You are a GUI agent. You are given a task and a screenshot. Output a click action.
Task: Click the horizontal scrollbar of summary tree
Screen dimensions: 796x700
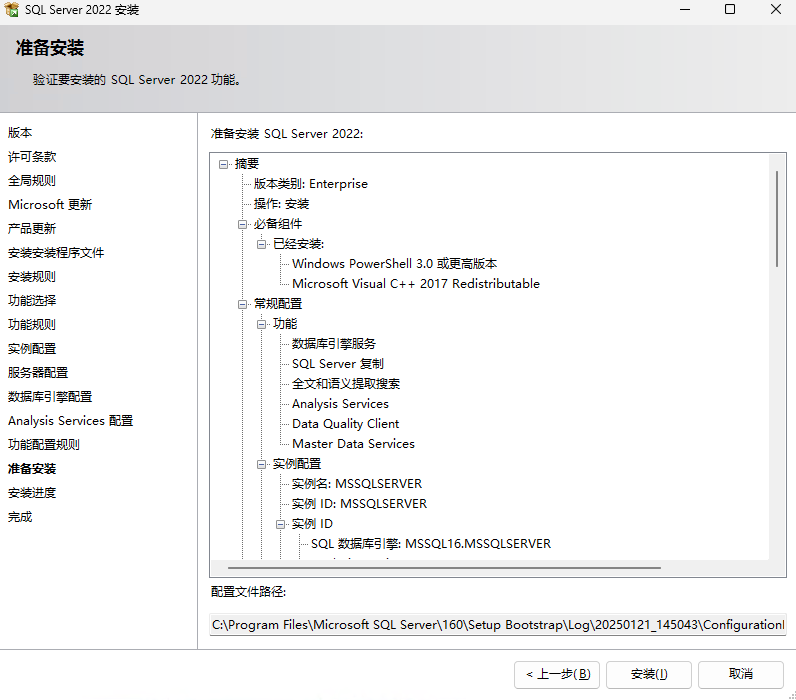click(x=444, y=568)
